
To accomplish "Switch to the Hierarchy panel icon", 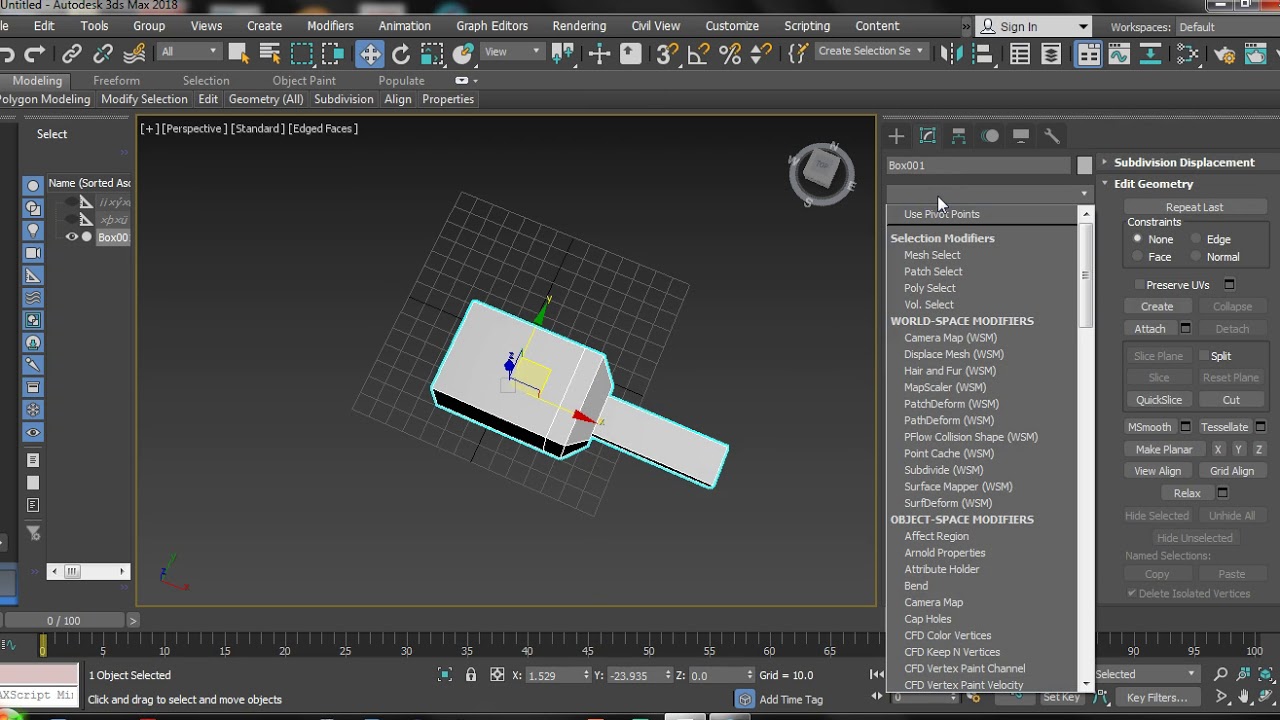I will pyautogui.click(x=959, y=136).
